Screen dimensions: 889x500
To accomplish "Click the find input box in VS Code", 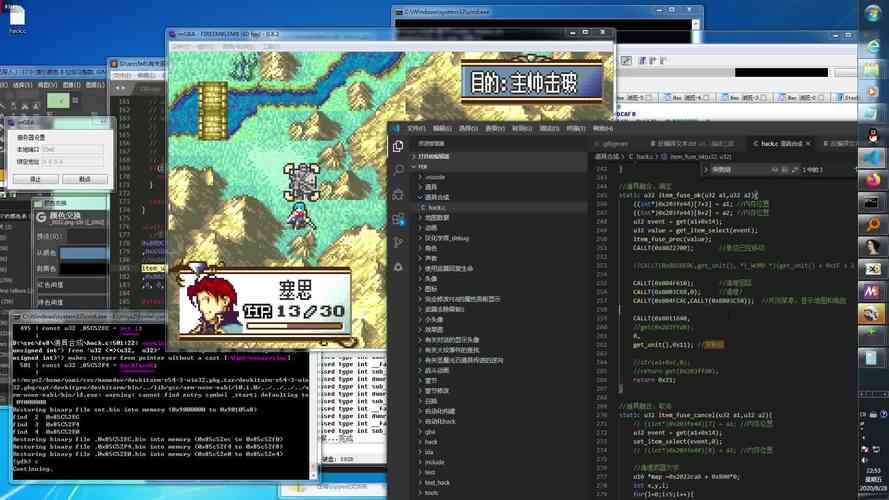I will coord(740,170).
